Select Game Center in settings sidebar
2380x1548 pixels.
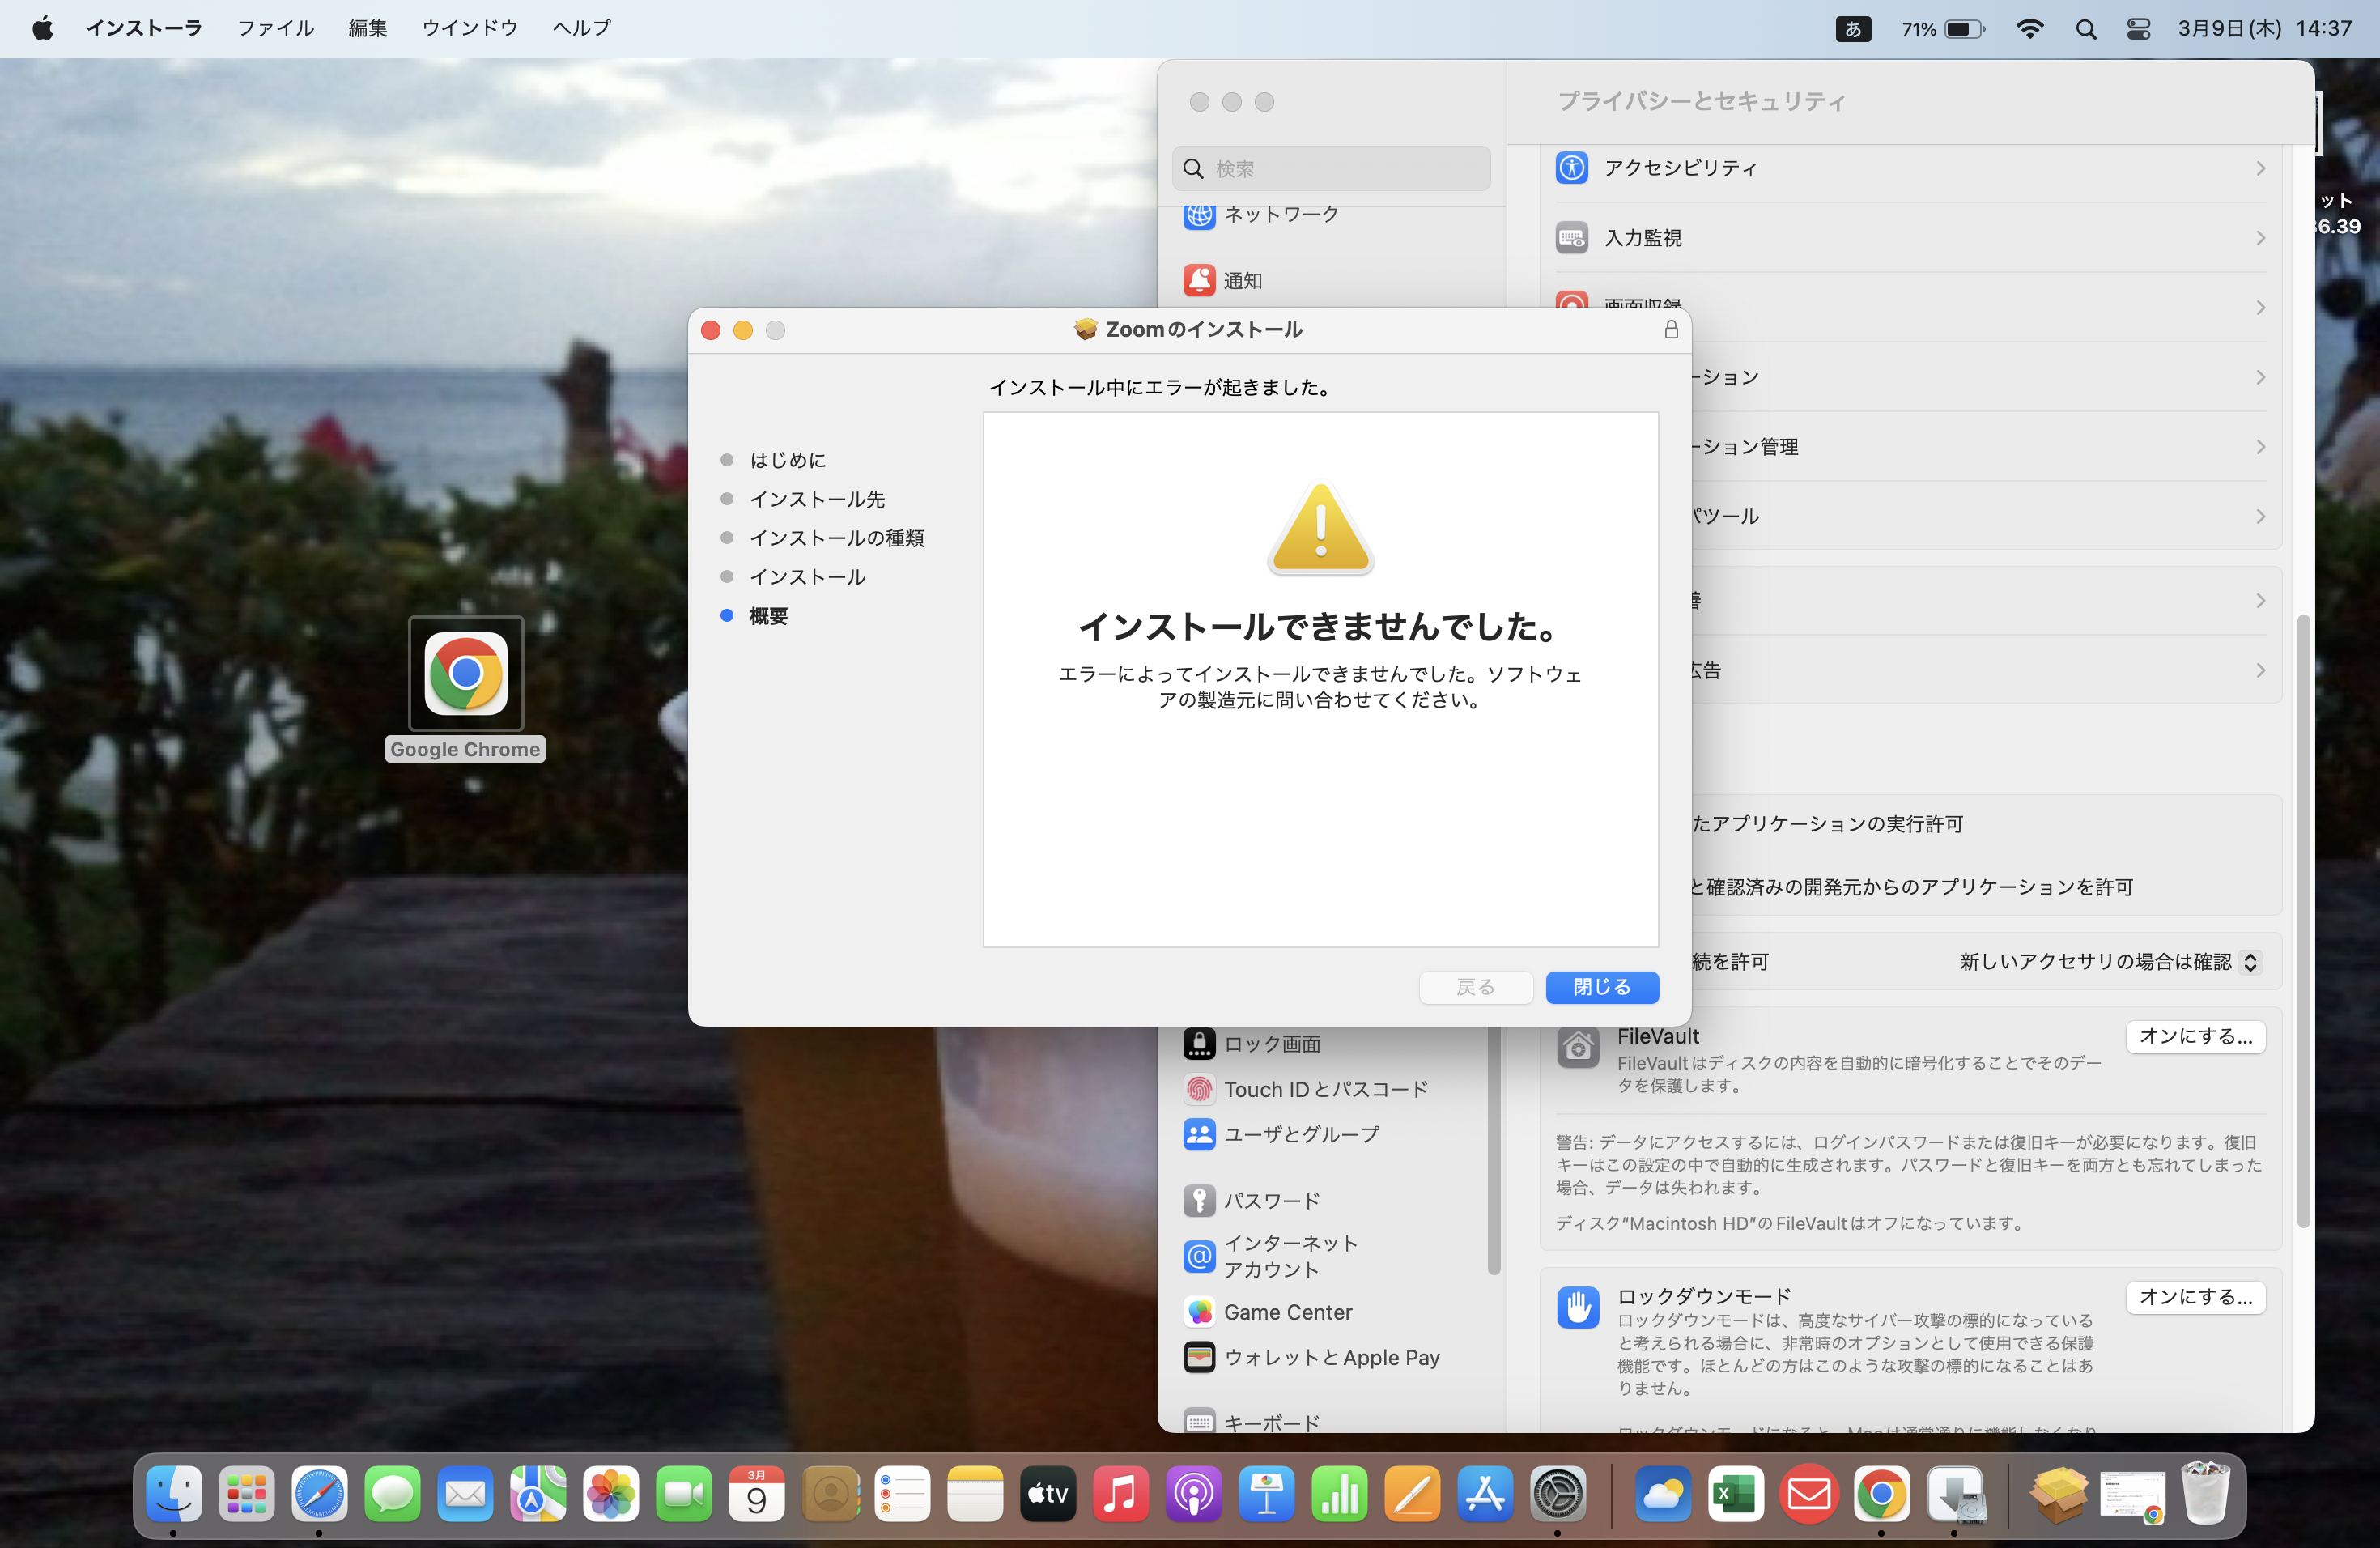(x=1287, y=1312)
